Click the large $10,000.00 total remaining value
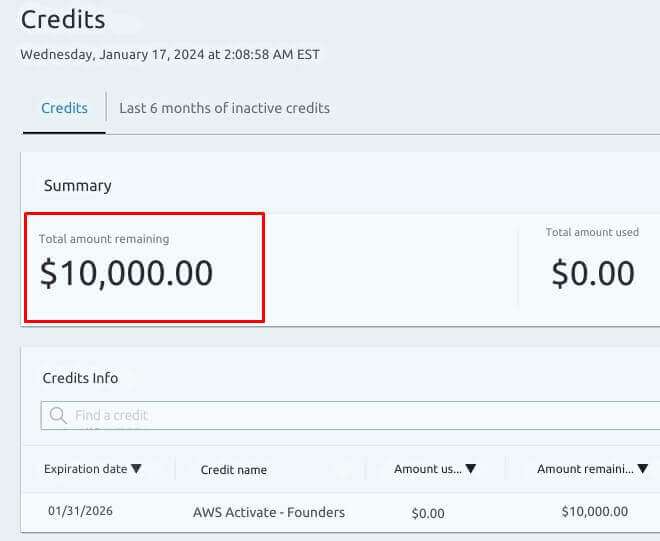This screenshot has width=660, height=541. point(126,273)
